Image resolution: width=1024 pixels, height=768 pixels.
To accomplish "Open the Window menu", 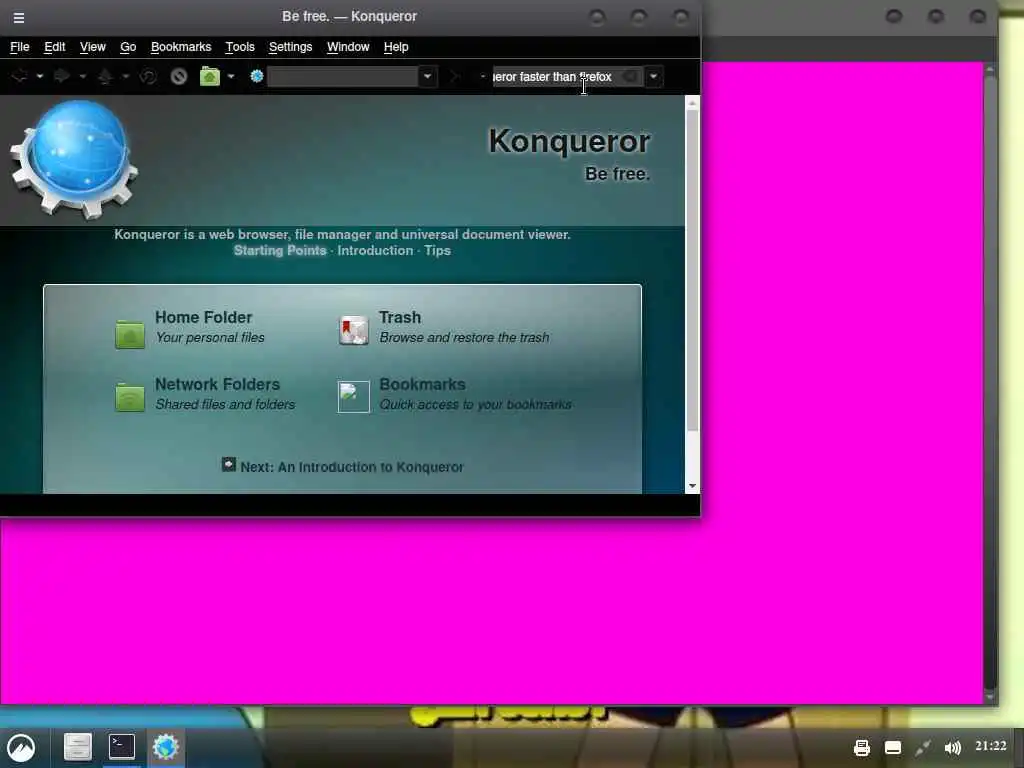I will click(348, 47).
